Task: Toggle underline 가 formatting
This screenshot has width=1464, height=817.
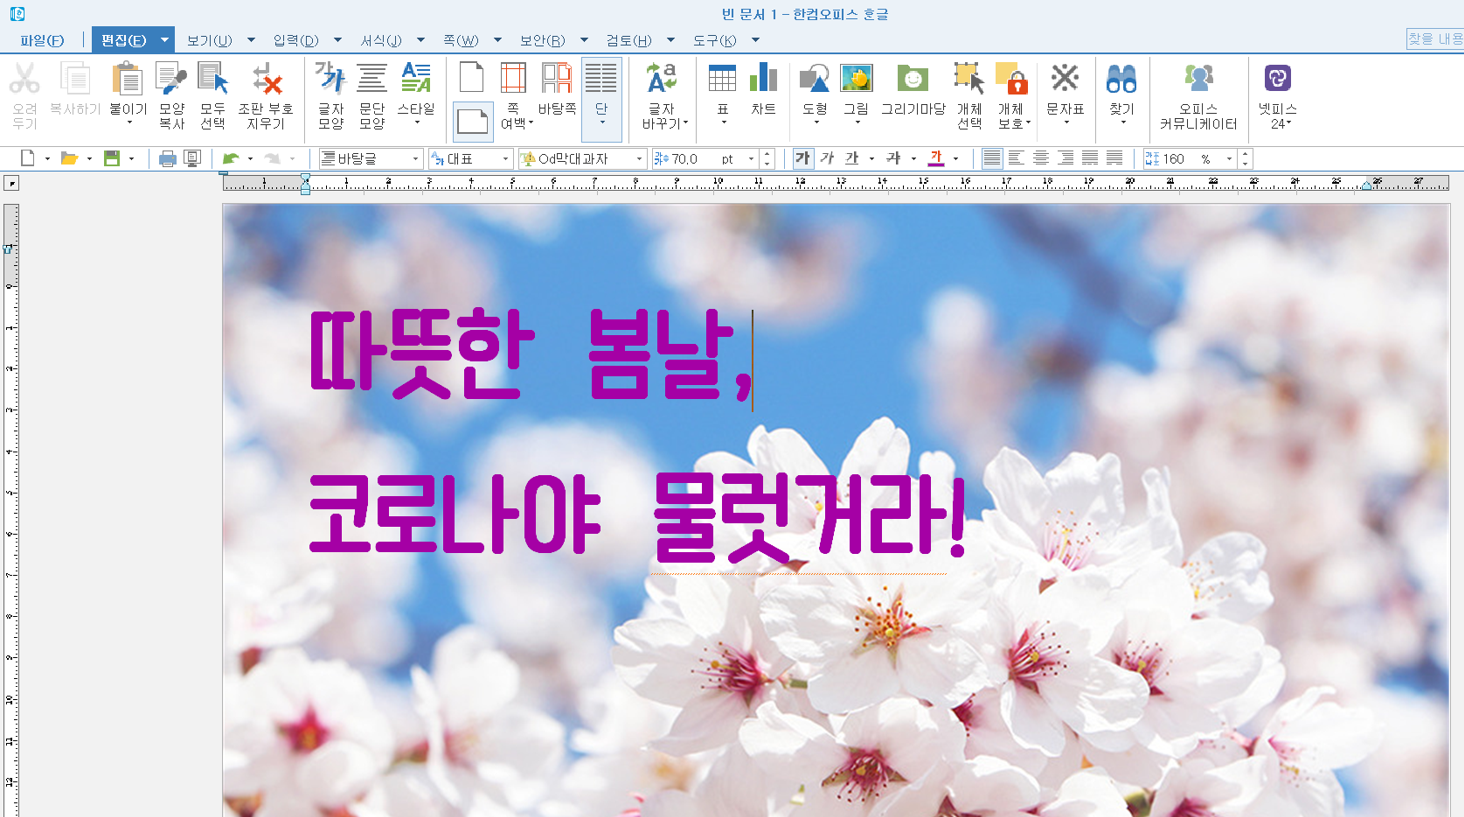Action: (851, 158)
